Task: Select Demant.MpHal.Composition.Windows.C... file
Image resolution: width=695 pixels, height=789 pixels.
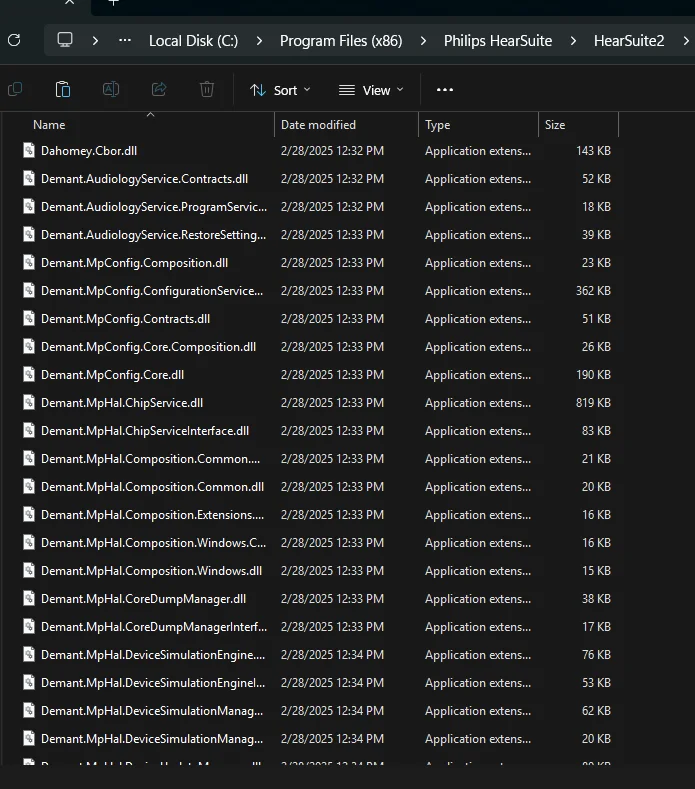Action: tap(153, 543)
